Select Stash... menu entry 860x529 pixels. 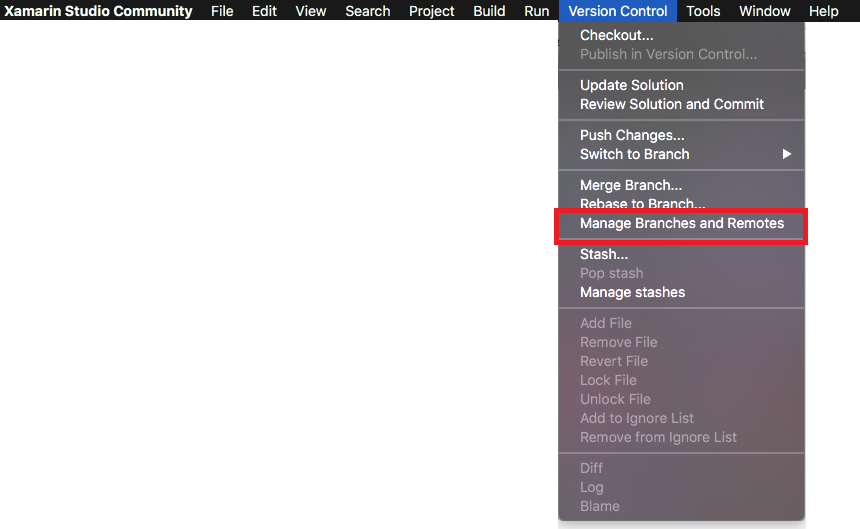point(681,254)
